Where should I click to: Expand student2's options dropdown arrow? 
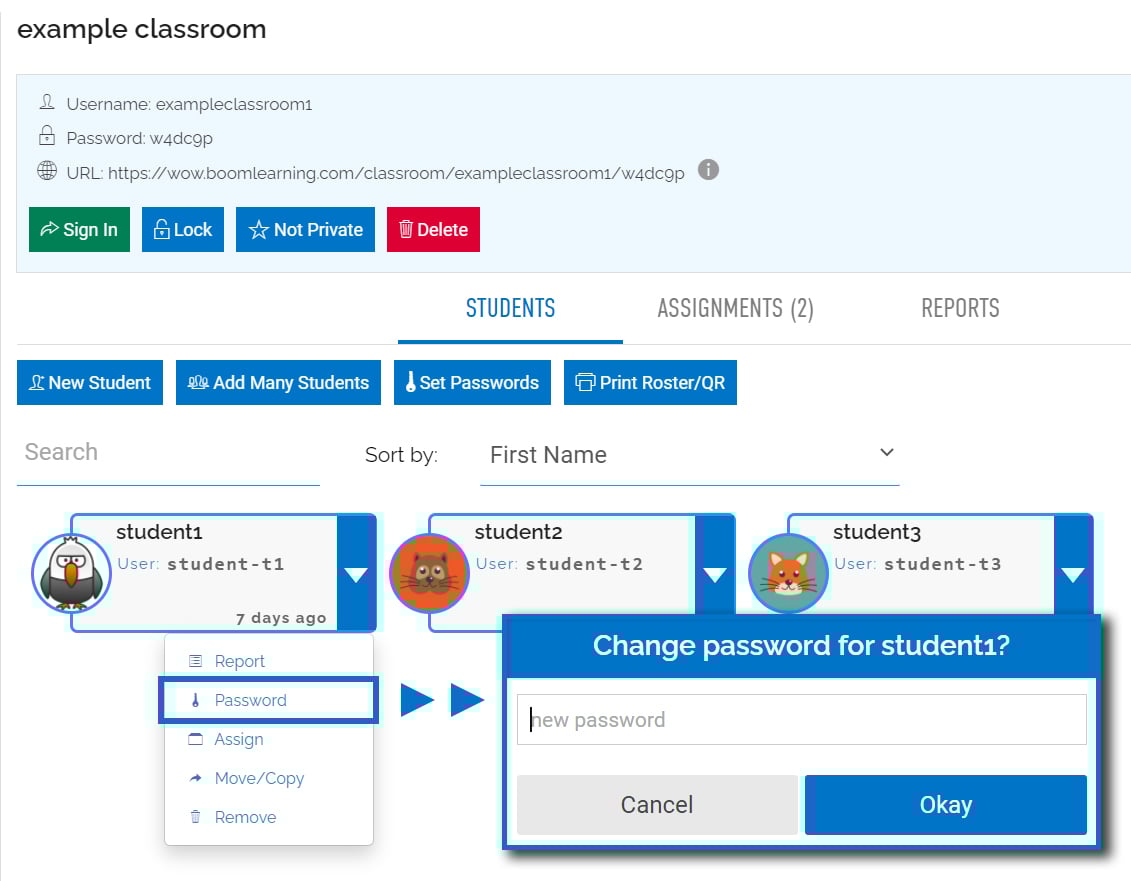coord(715,574)
